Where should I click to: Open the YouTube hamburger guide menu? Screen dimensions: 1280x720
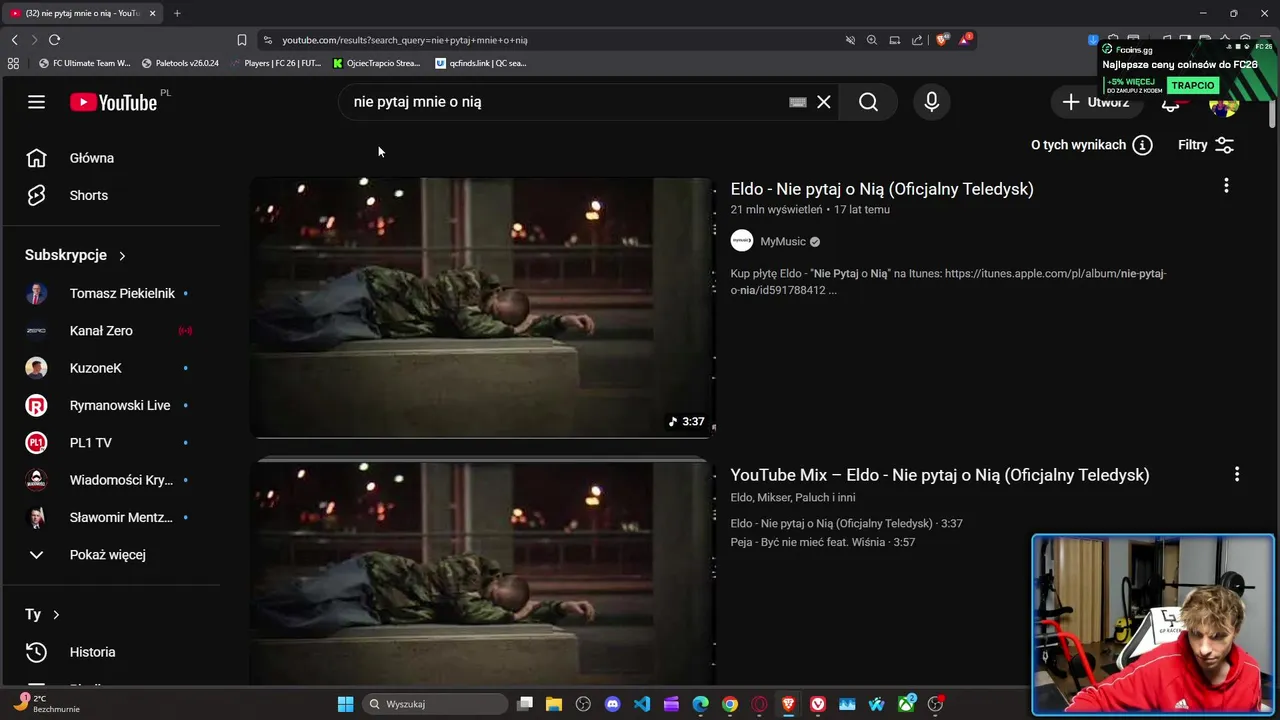click(x=36, y=102)
